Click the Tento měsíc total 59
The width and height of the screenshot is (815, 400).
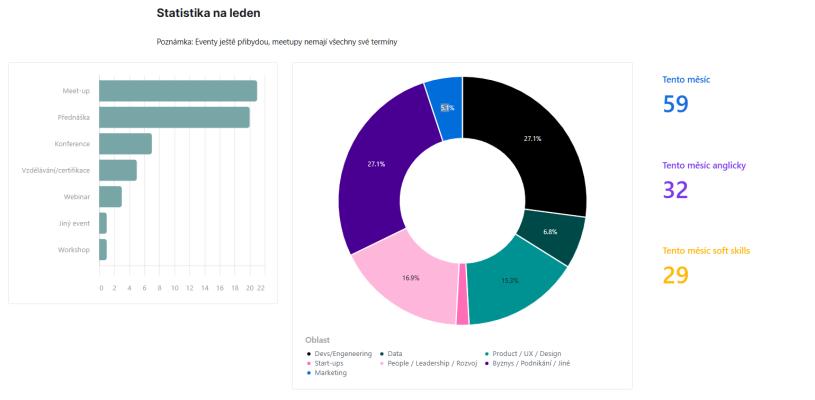click(x=675, y=104)
